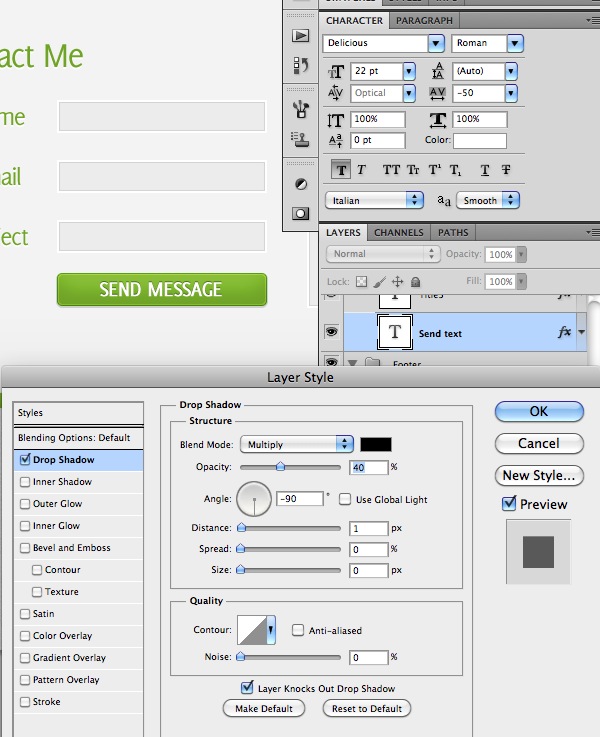
Task: Open Layers panel options menu icon
Action: coord(593,232)
